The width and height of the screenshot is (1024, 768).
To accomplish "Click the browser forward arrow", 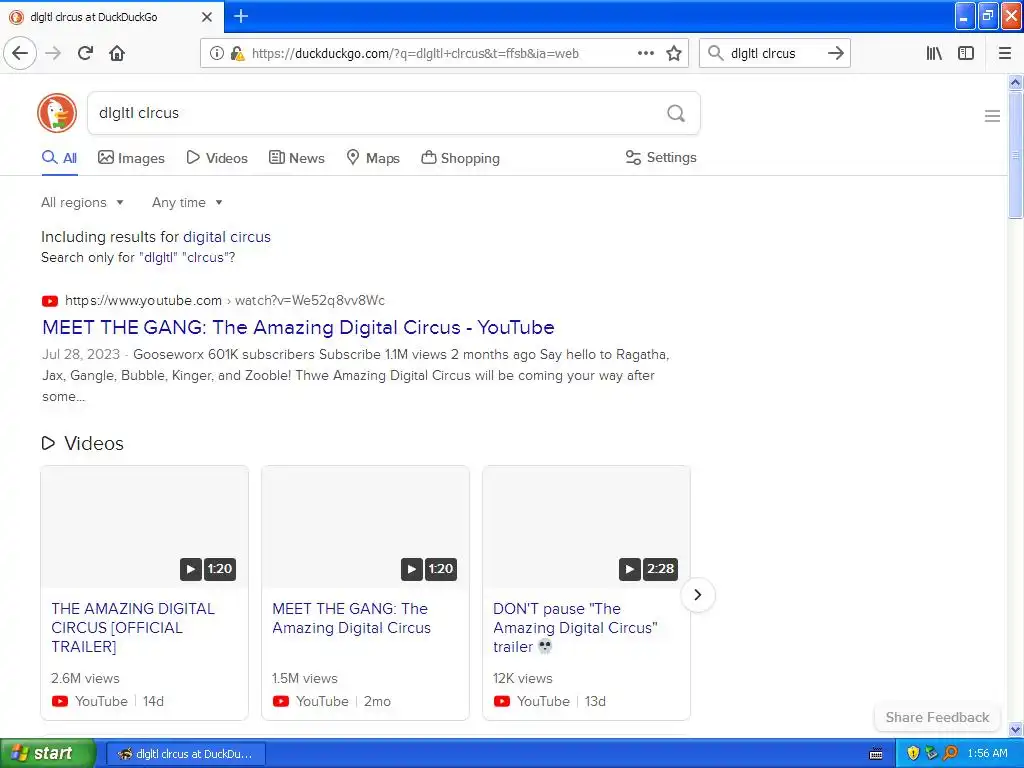I will click(53, 53).
